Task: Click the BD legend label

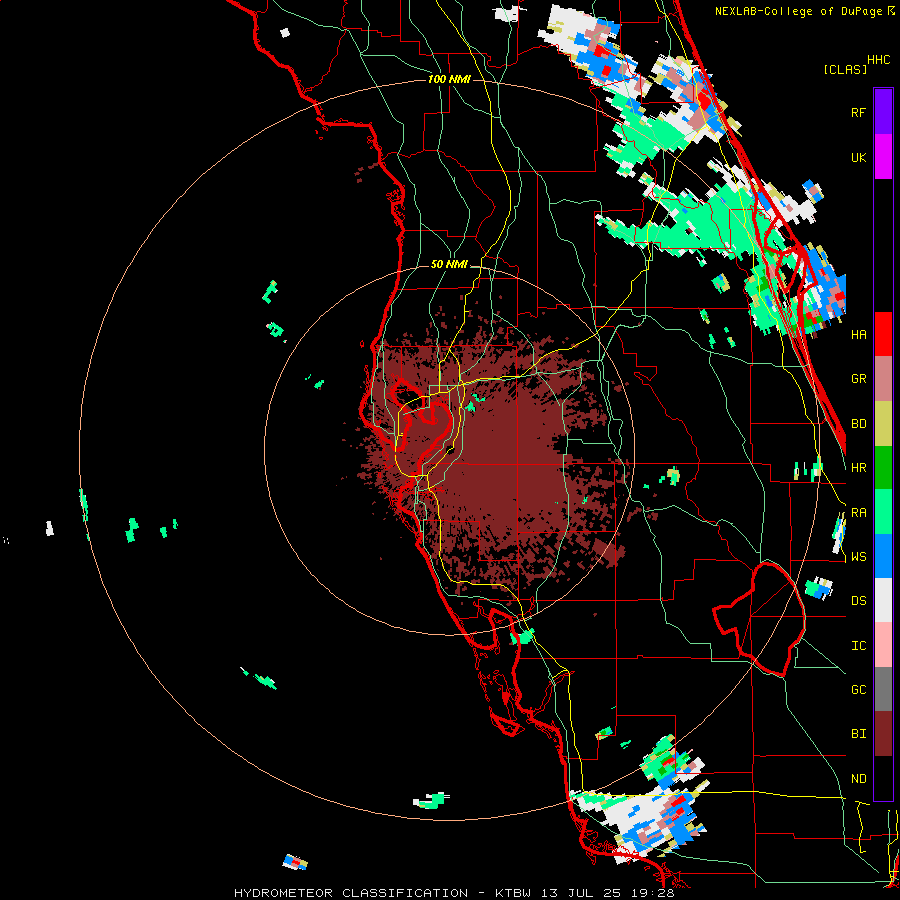Action: pyautogui.click(x=858, y=424)
